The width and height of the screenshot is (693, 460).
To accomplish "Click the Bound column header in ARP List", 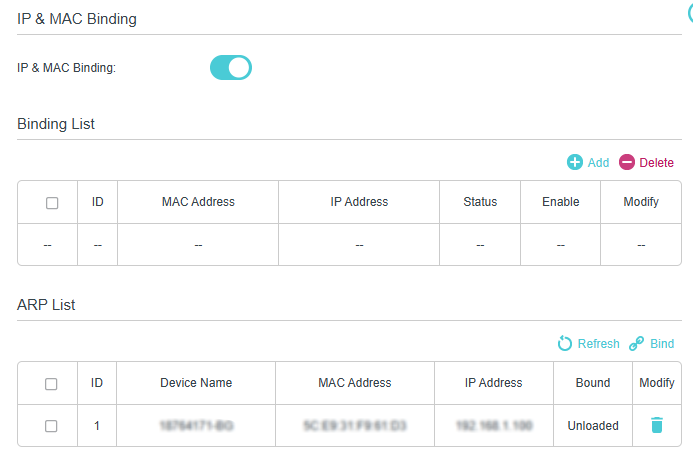I will pyautogui.click(x=593, y=383).
